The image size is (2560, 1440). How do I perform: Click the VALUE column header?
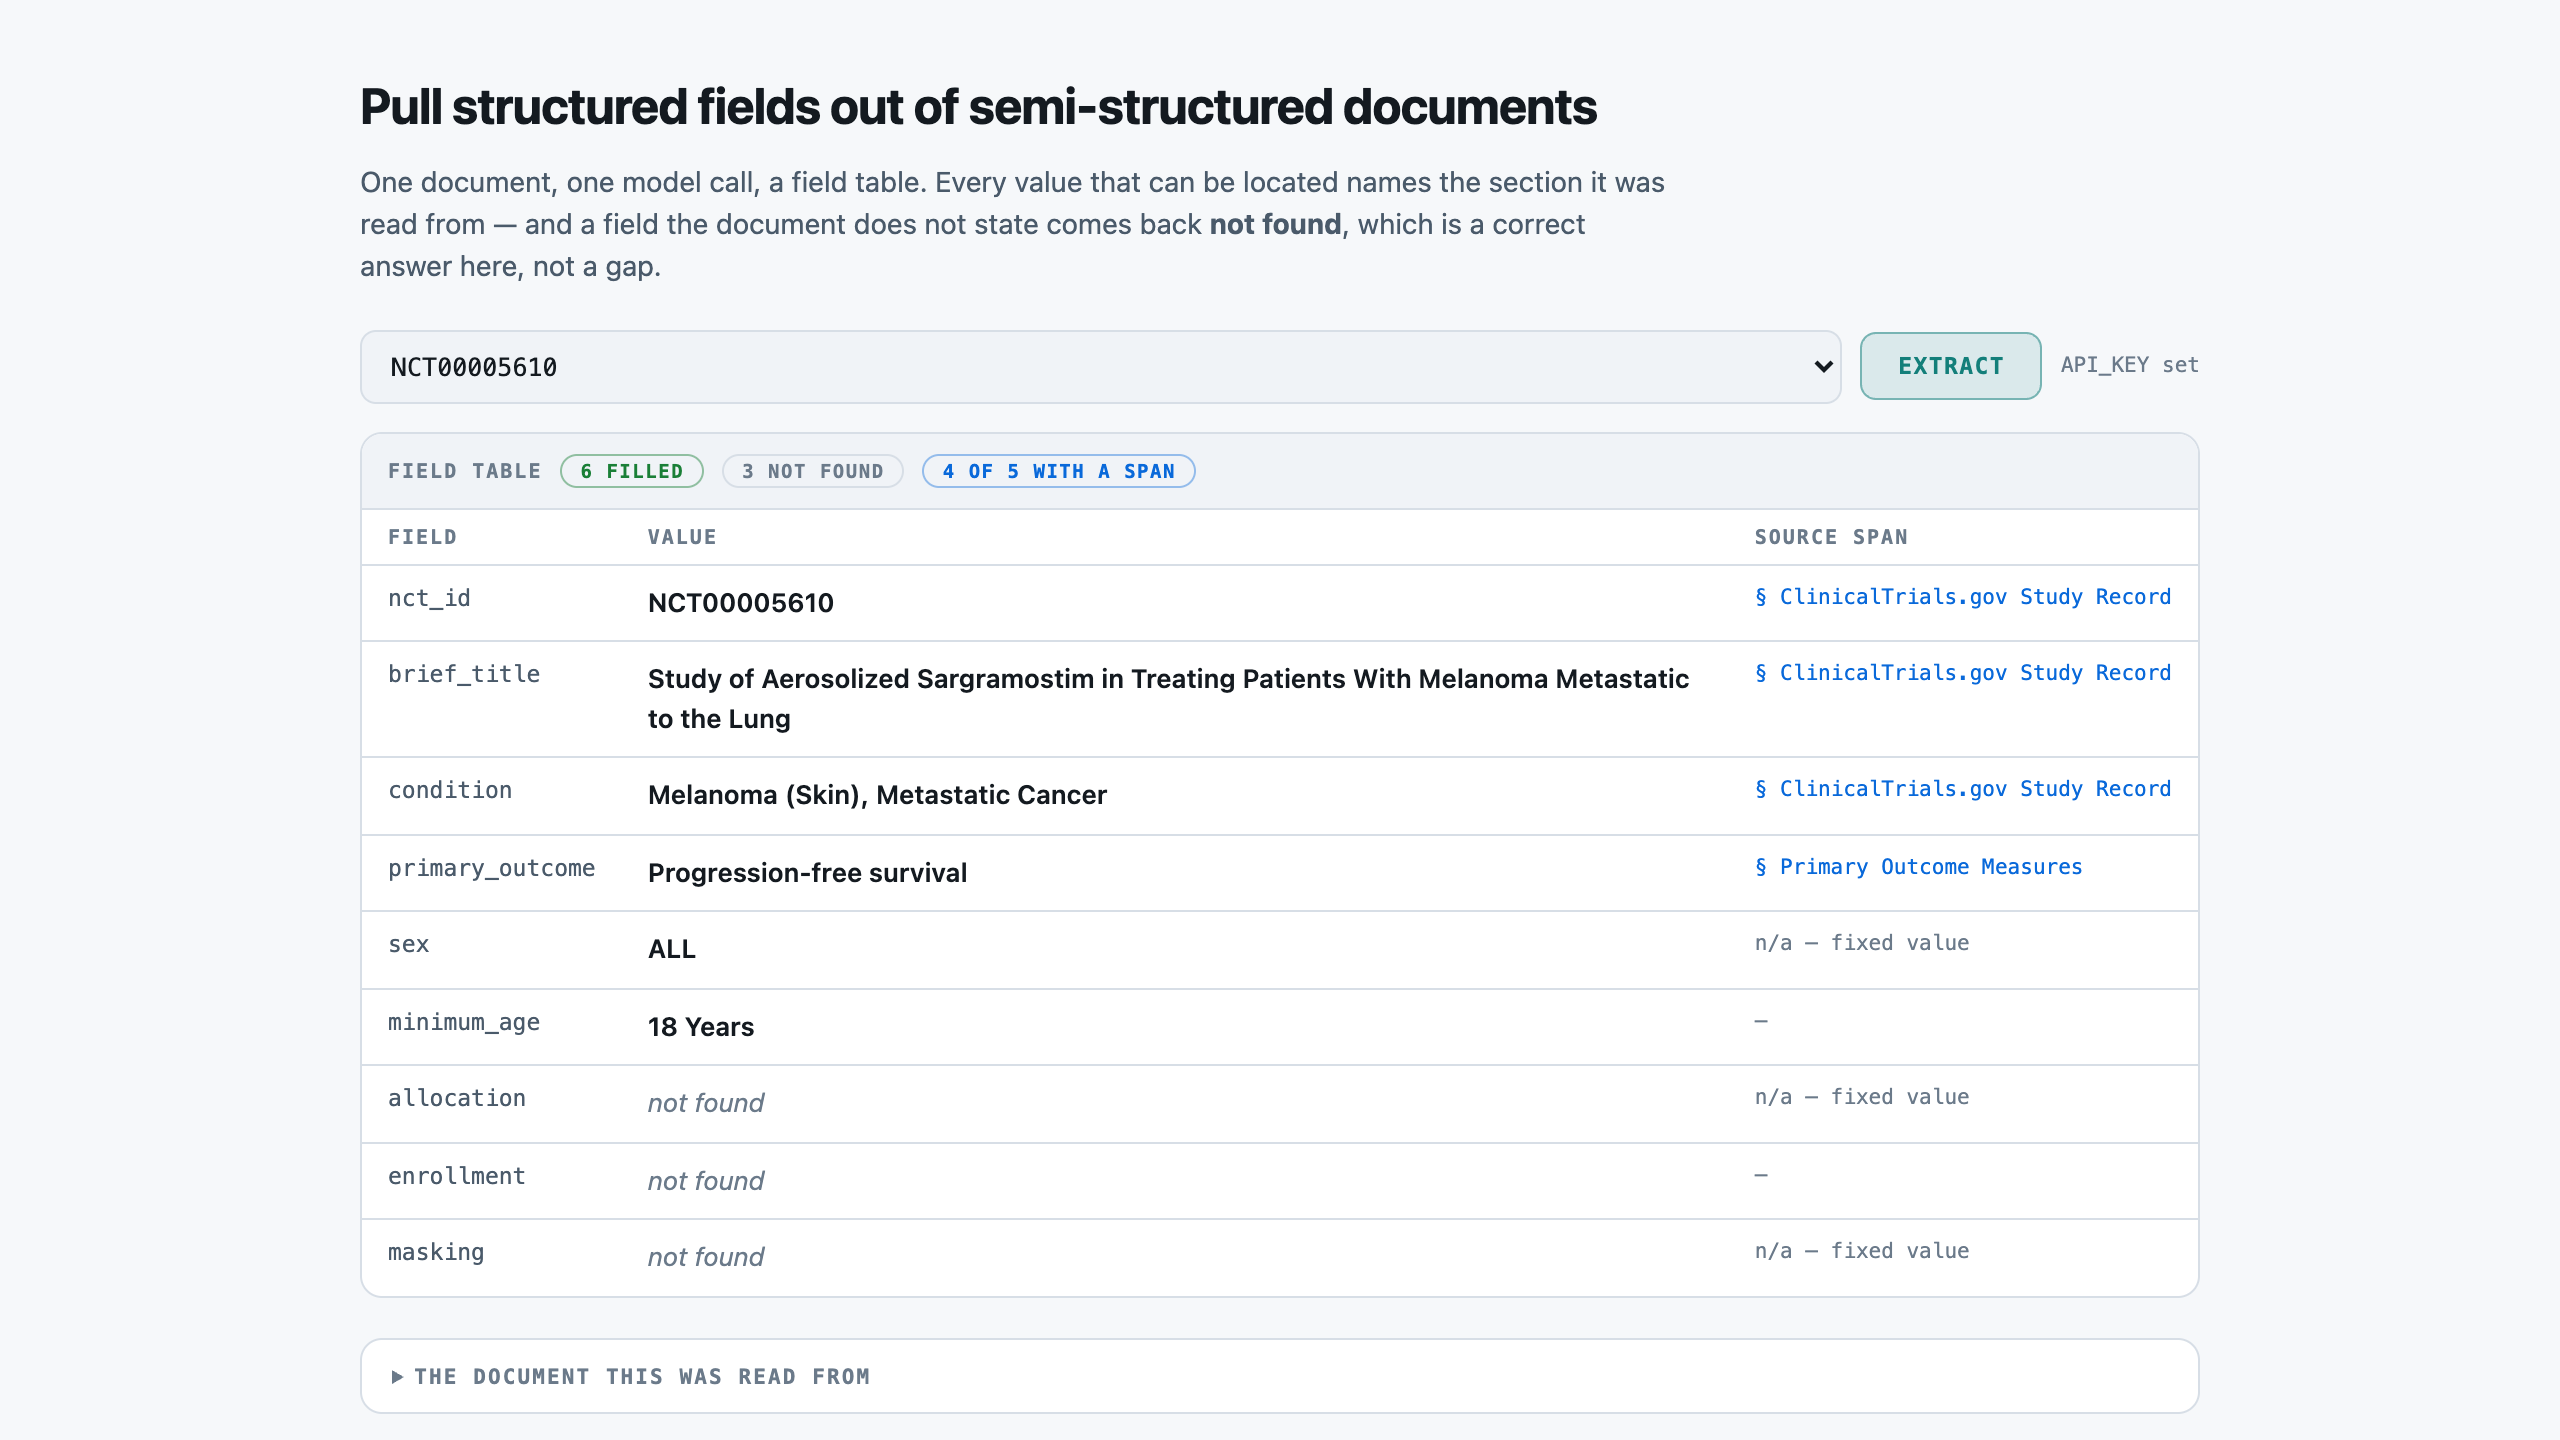point(682,537)
